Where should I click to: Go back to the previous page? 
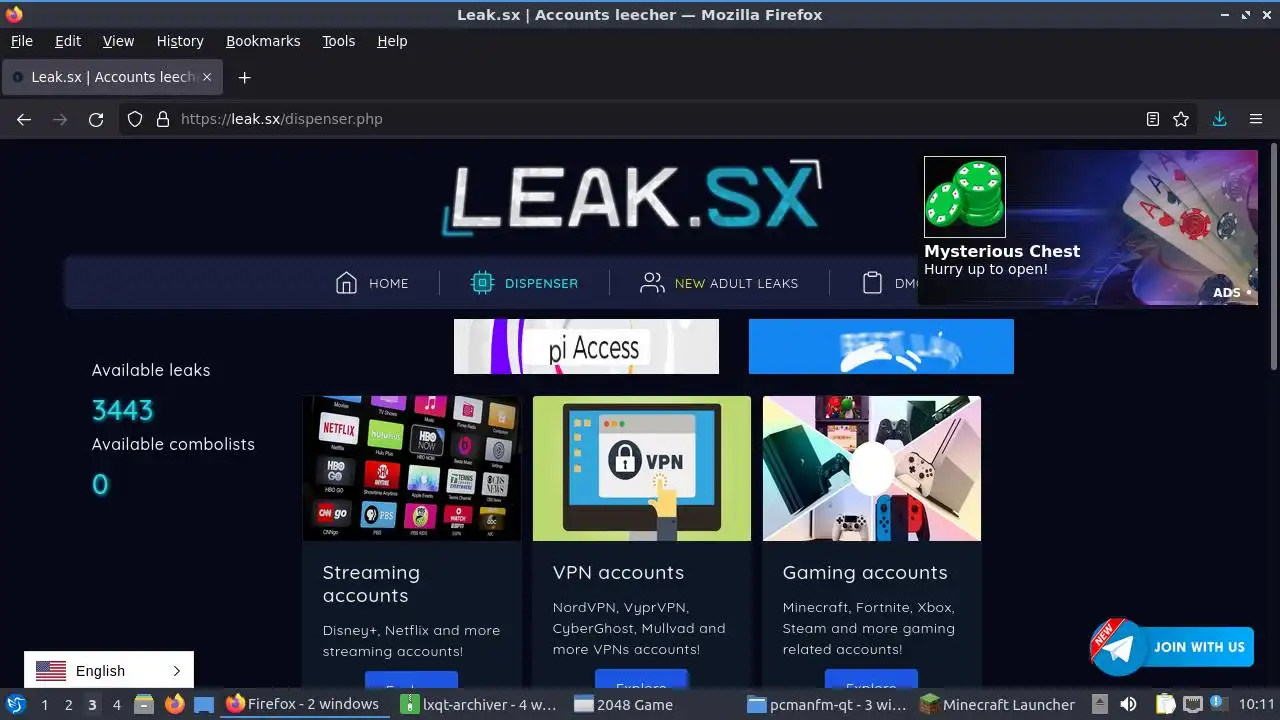point(24,119)
